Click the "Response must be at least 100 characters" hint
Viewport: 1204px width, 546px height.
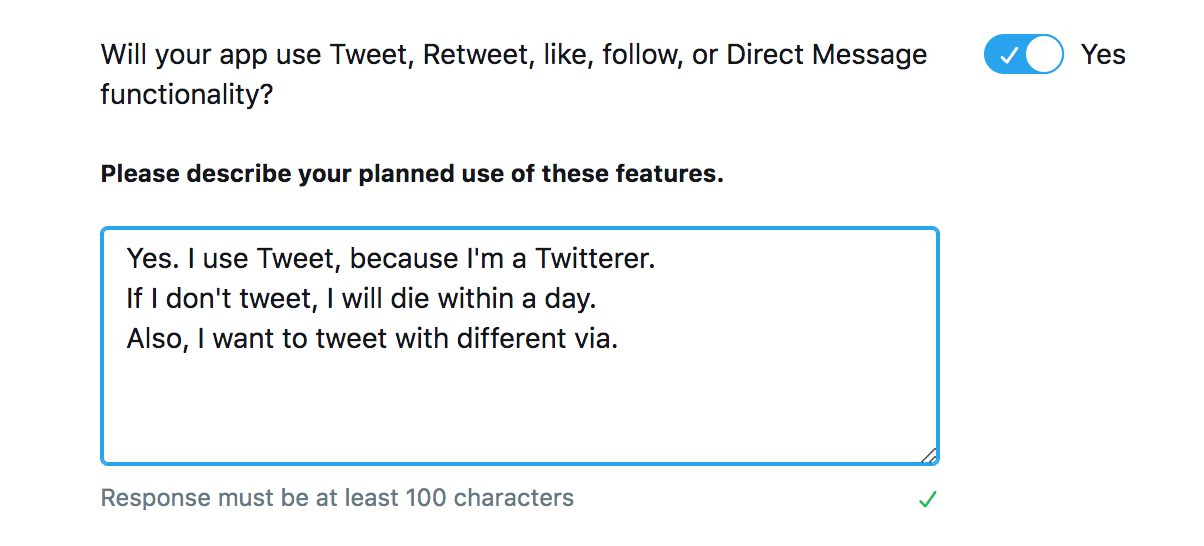coord(337,498)
